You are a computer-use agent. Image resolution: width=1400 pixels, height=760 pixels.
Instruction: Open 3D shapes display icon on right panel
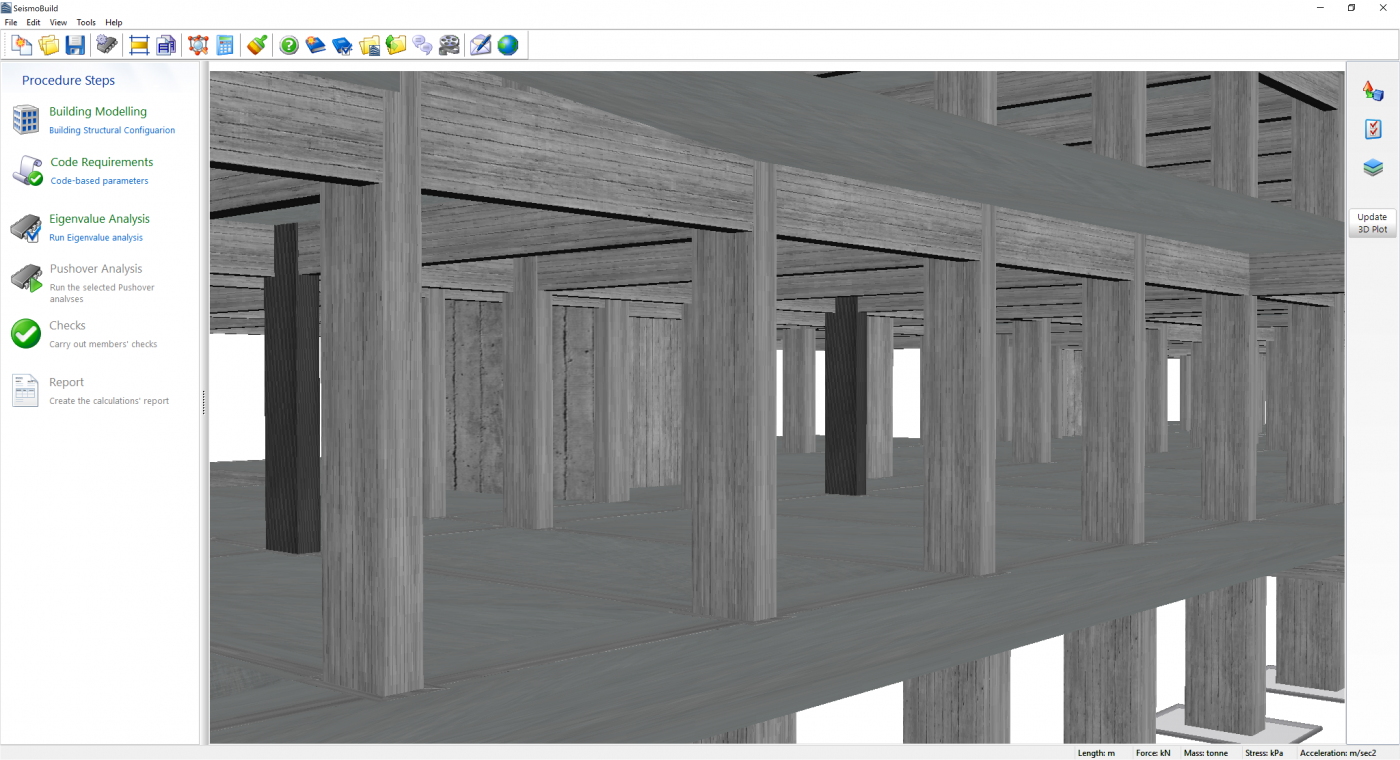tap(1373, 91)
